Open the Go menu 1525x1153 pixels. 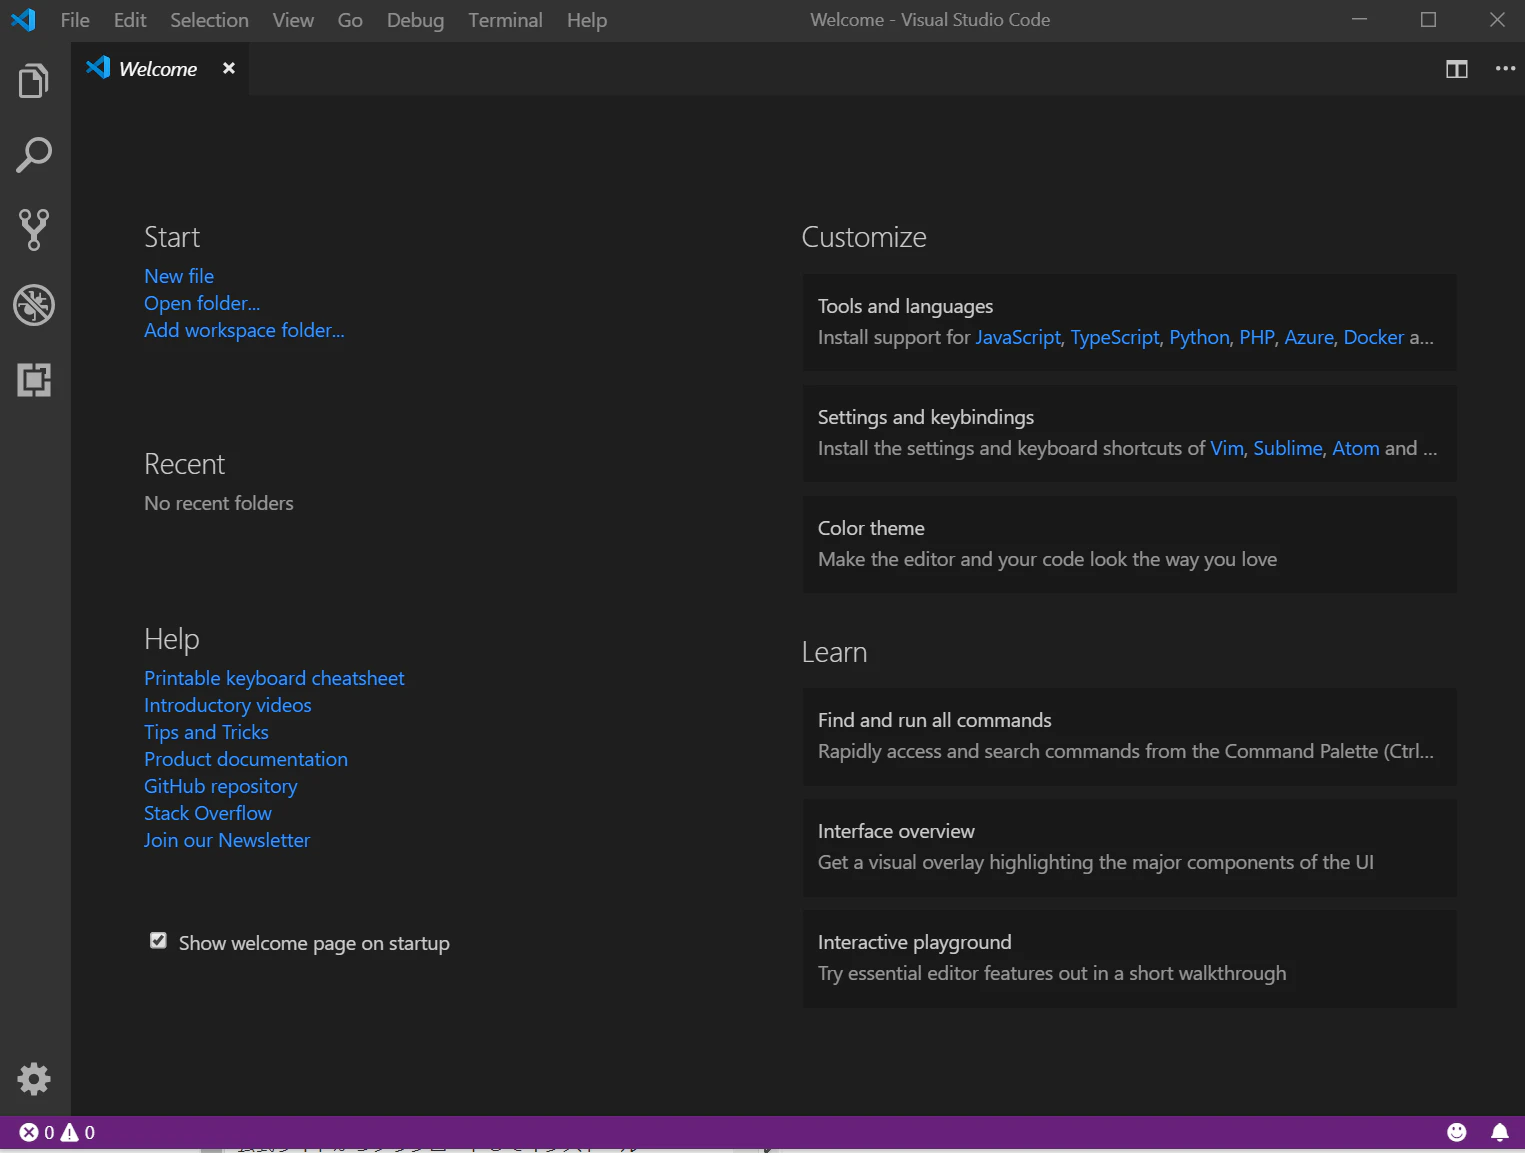(x=350, y=20)
